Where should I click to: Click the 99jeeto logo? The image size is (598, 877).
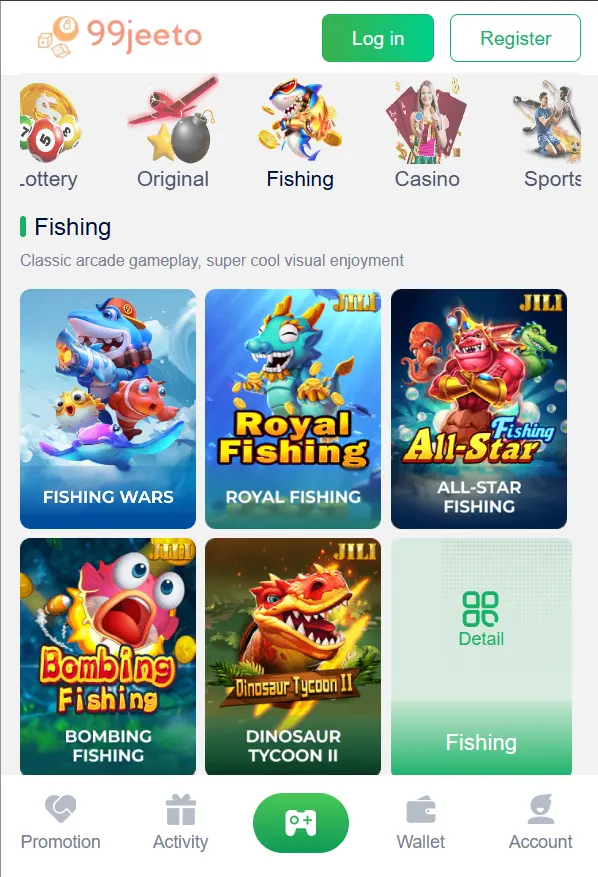120,36
